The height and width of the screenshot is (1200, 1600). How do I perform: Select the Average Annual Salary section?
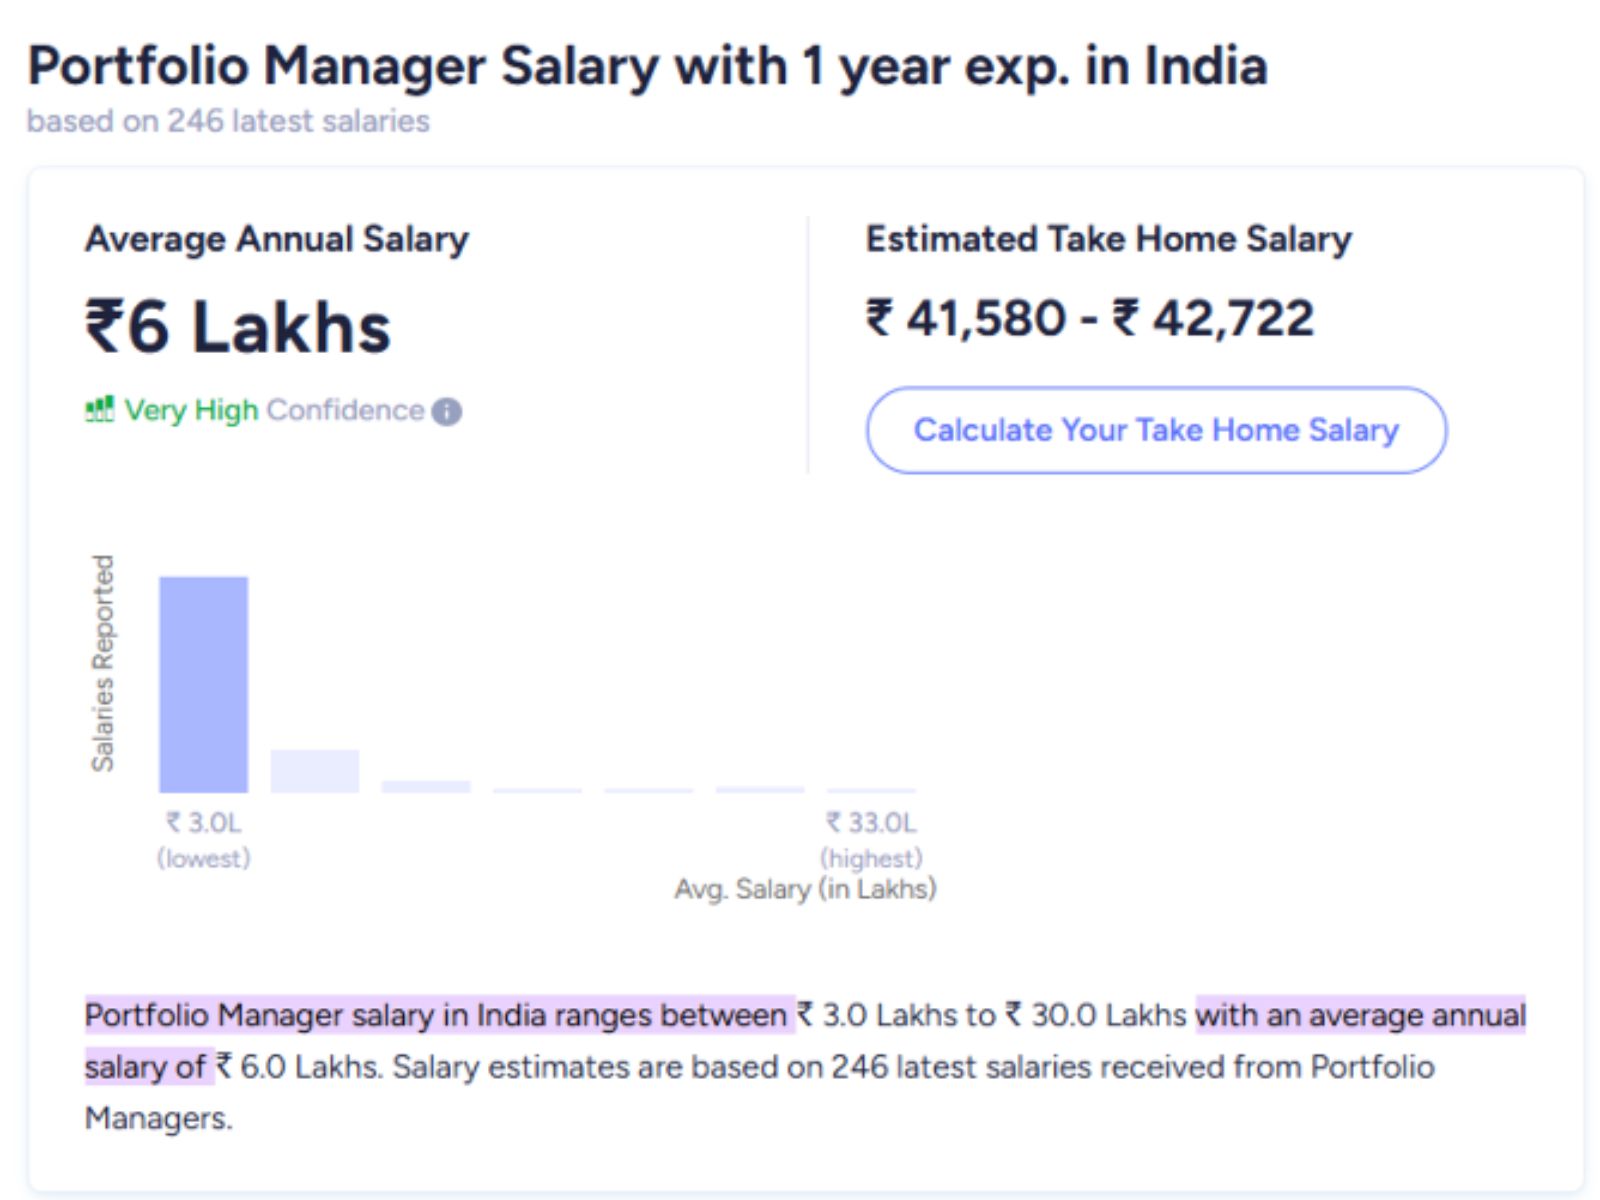point(278,238)
